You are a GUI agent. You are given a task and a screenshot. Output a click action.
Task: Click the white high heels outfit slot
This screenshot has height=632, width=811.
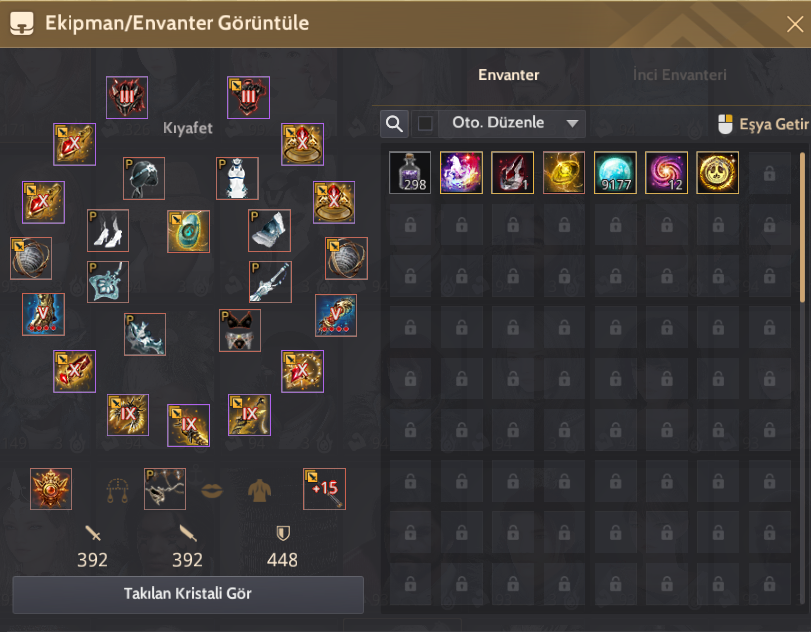click(x=108, y=230)
